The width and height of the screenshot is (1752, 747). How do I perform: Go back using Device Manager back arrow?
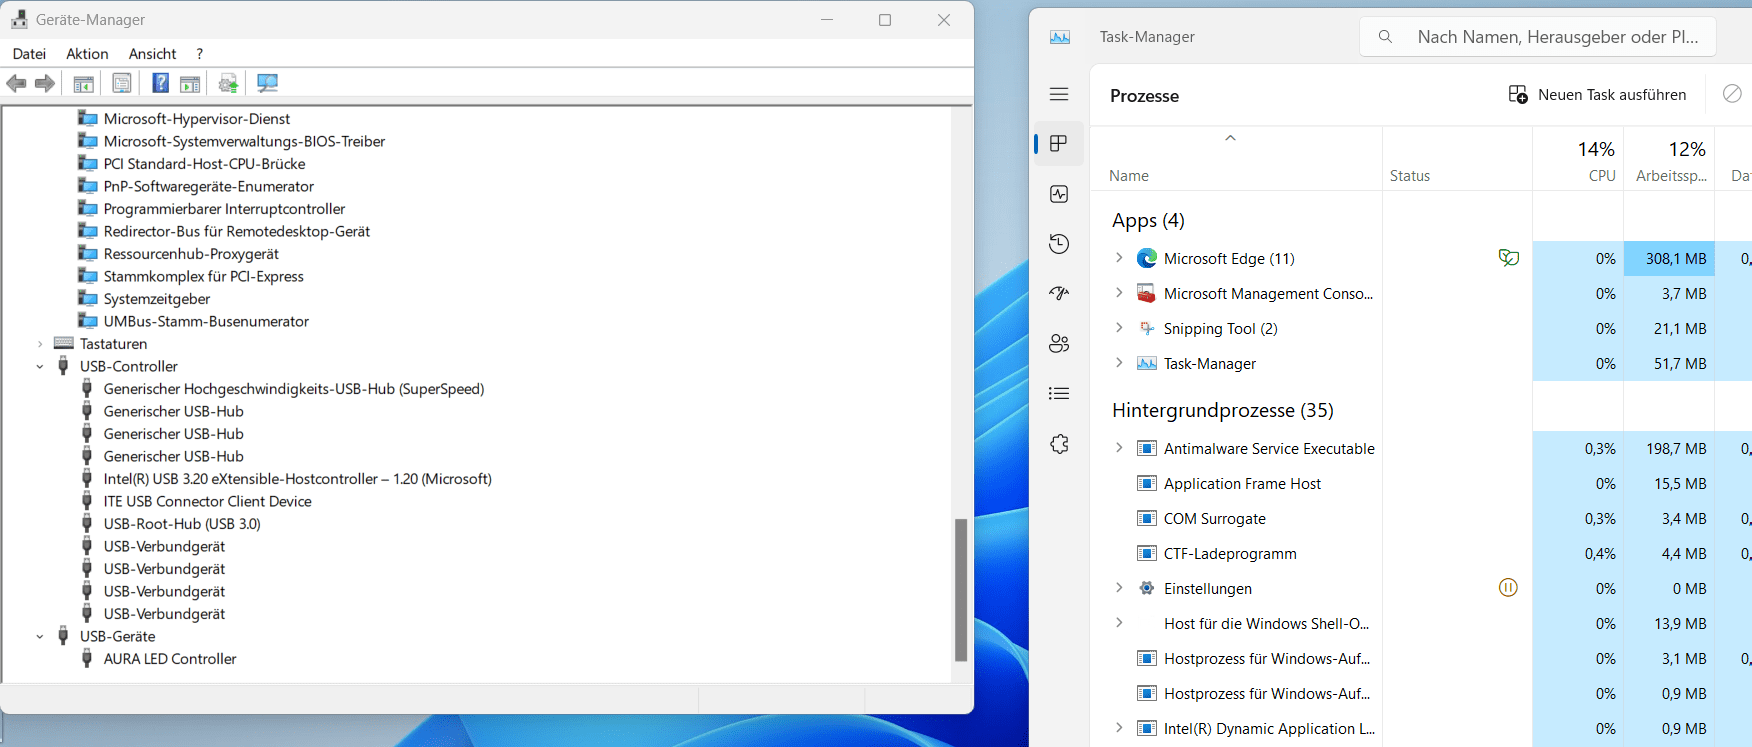point(16,84)
